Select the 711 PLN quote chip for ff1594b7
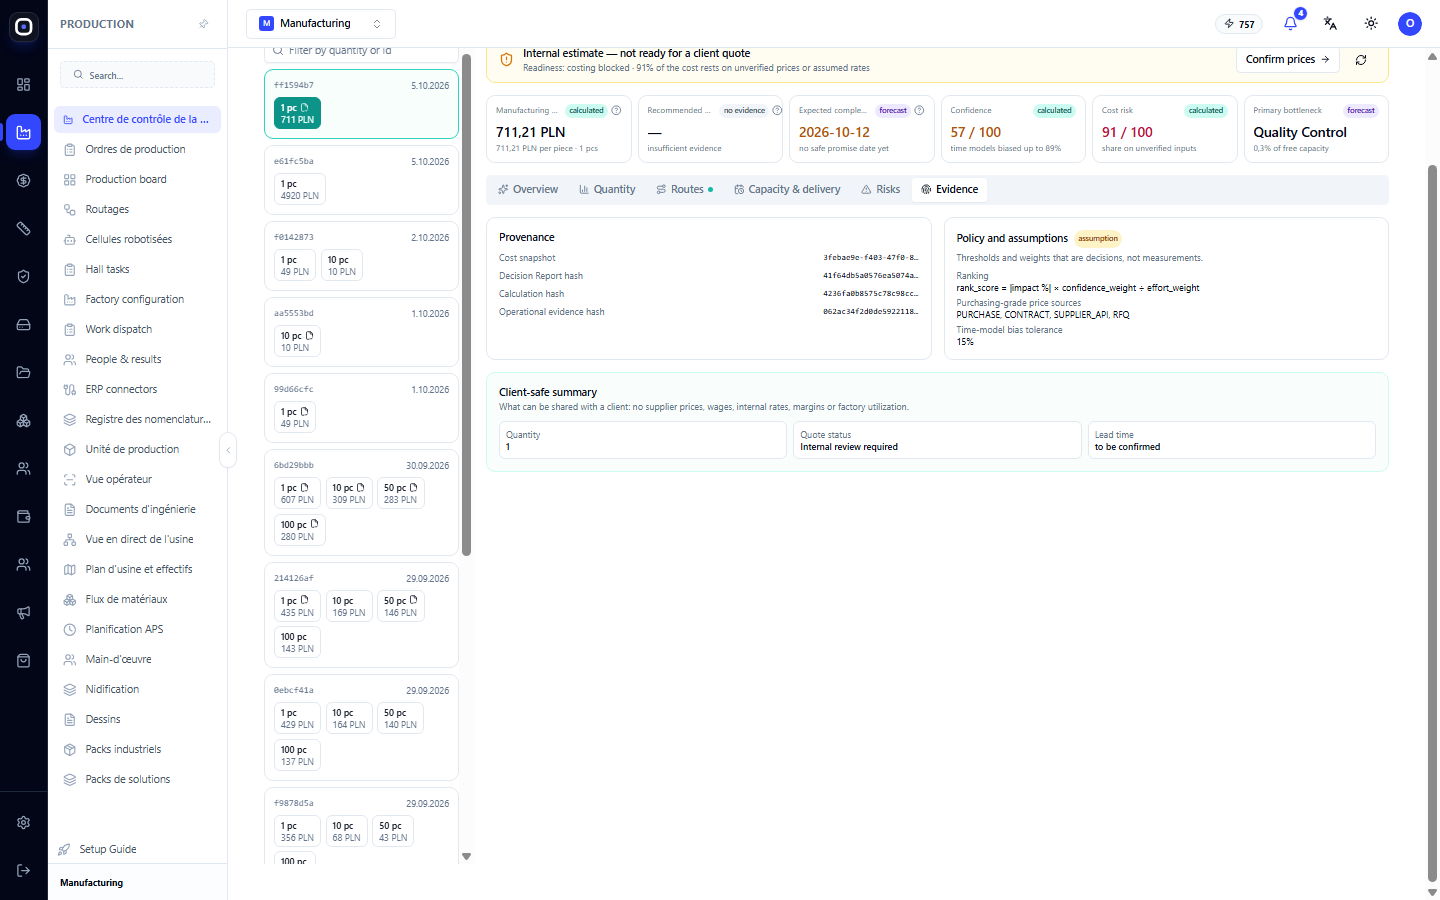The height and width of the screenshot is (900, 1440). (x=297, y=113)
